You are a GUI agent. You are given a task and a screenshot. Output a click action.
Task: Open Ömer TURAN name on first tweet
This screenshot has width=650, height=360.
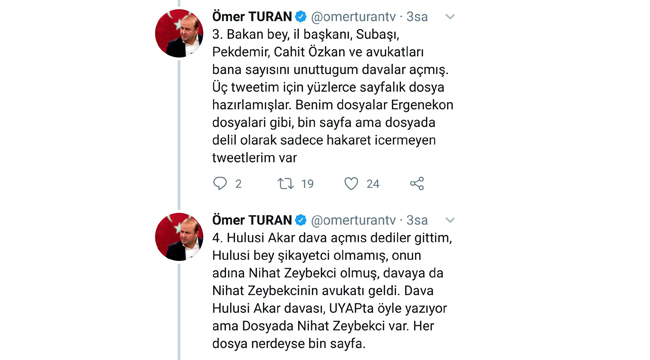click(252, 17)
